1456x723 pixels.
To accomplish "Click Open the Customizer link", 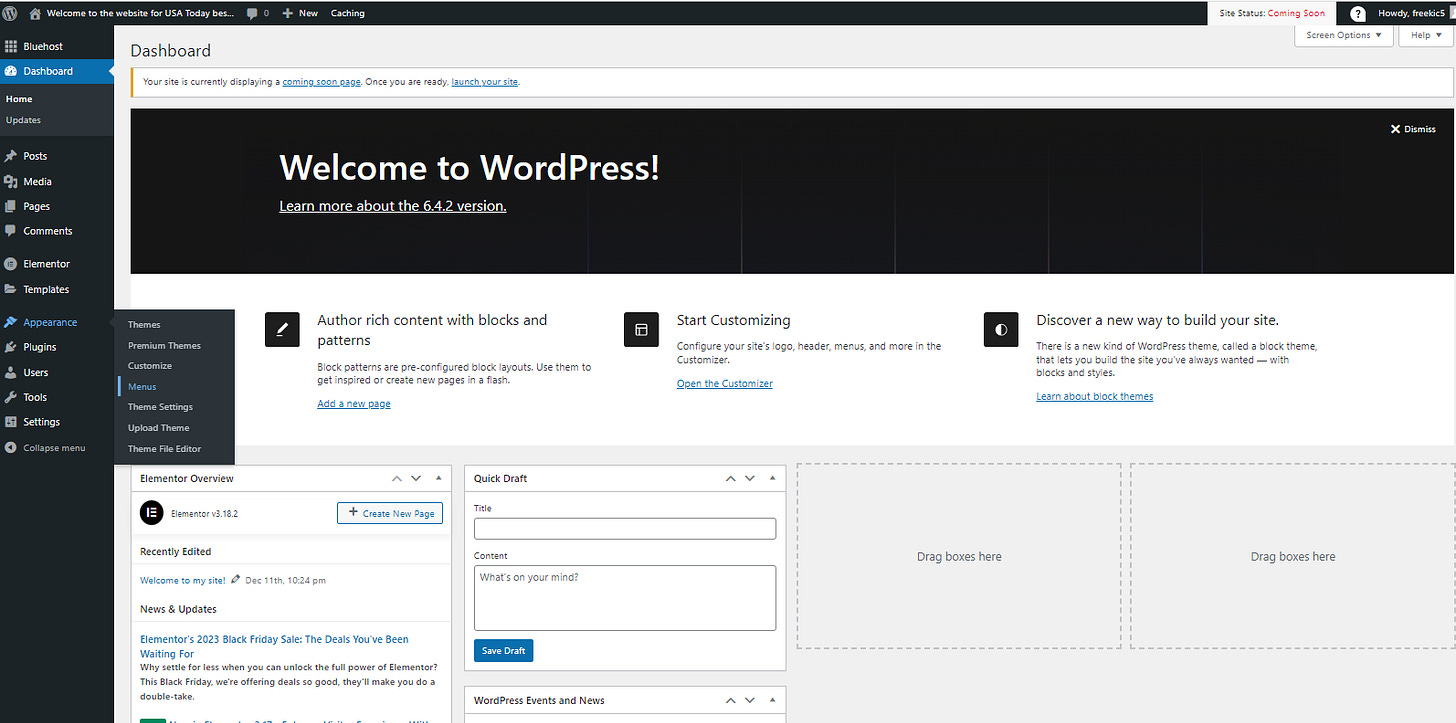I will [x=725, y=384].
